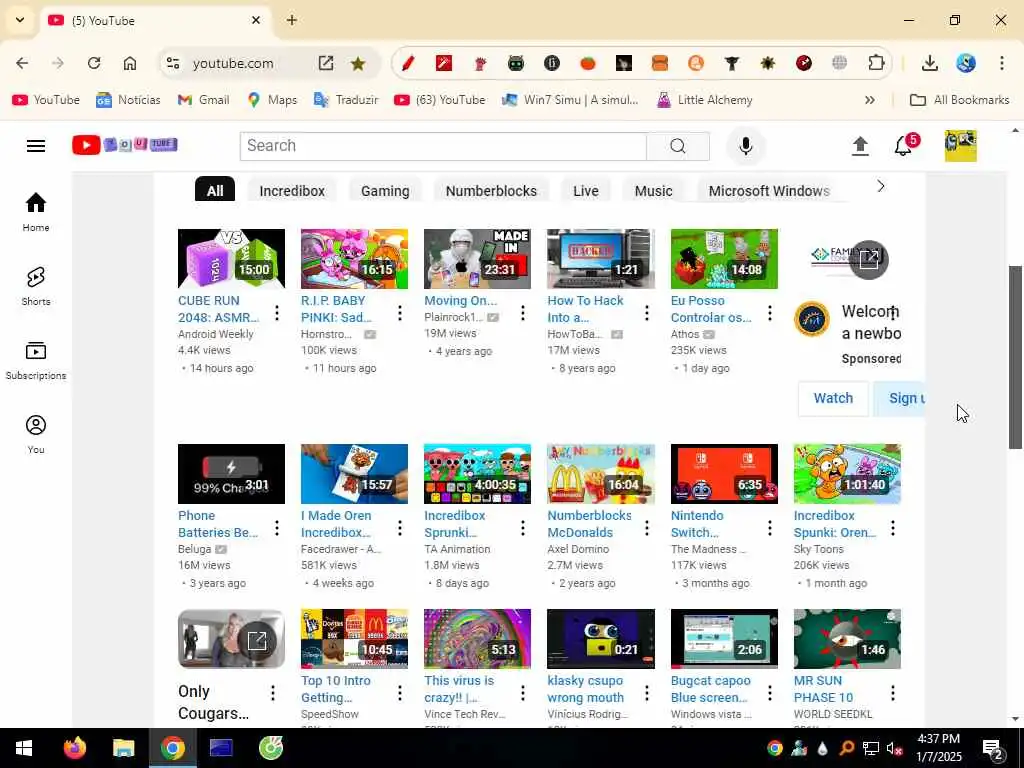Open the Chrome profile avatar

[966, 63]
